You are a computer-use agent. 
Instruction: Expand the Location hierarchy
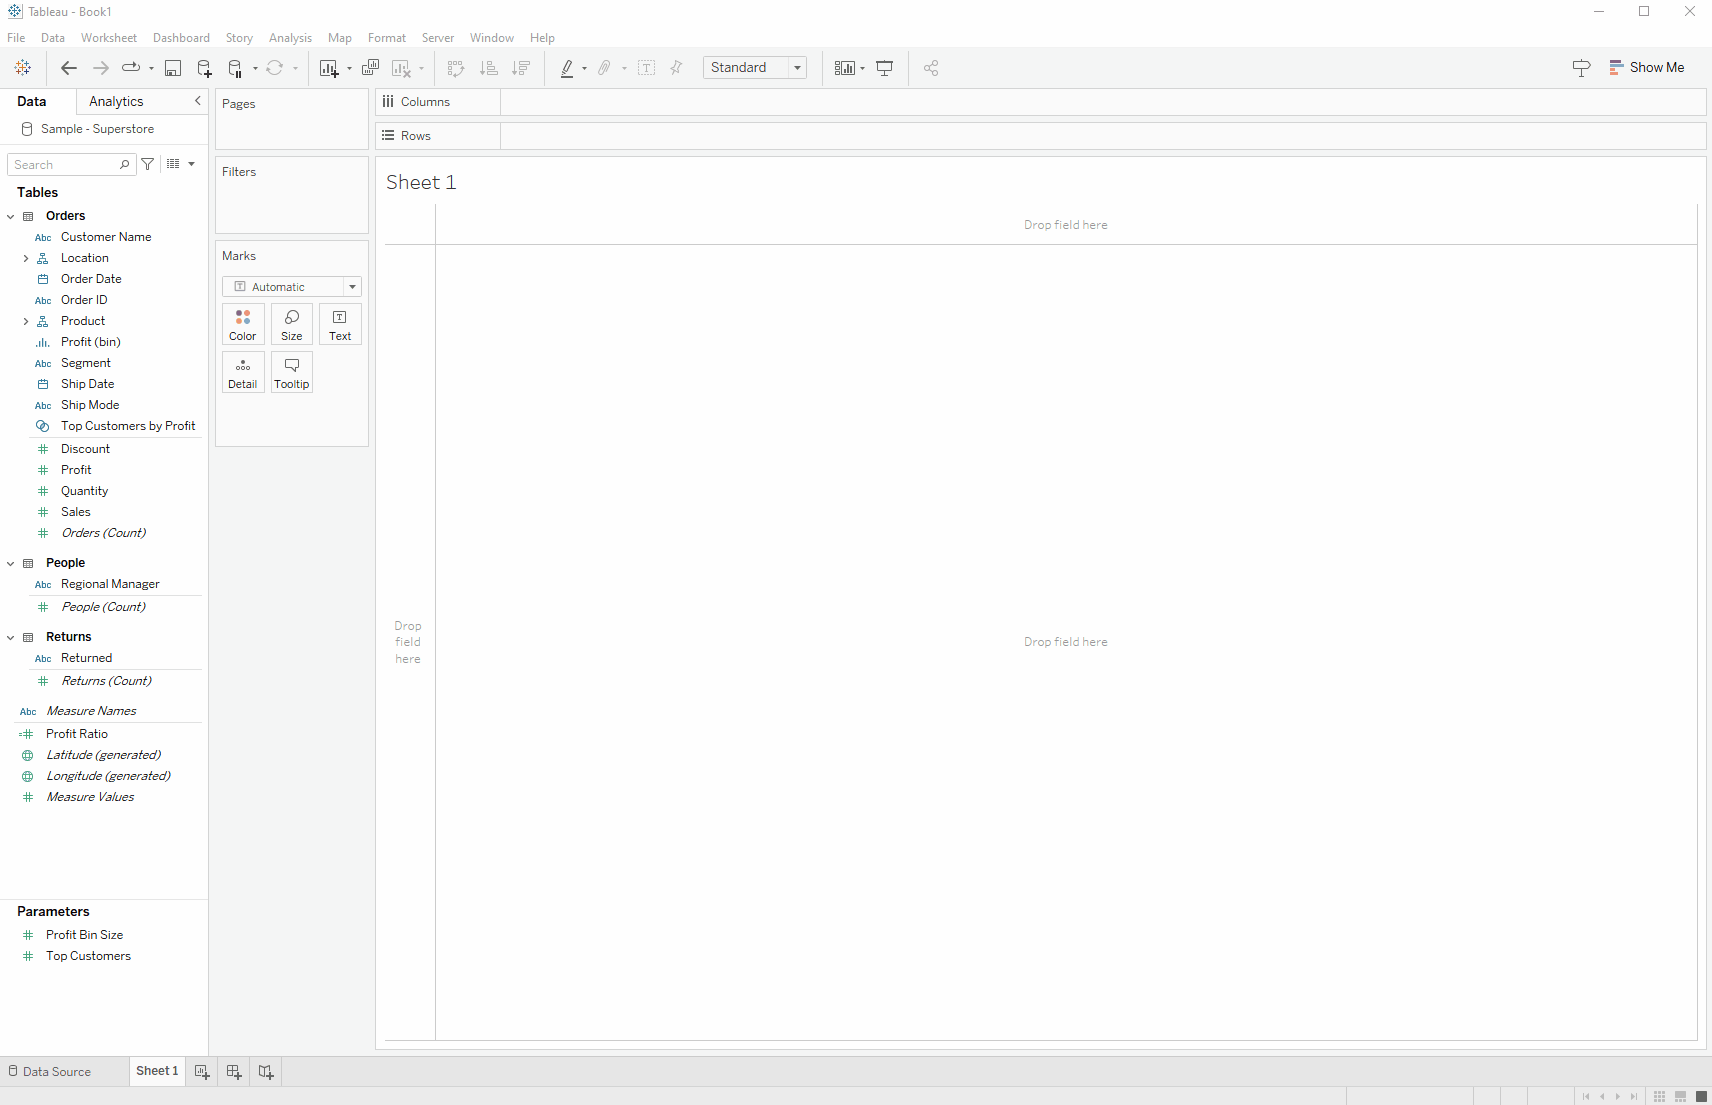click(x=26, y=258)
